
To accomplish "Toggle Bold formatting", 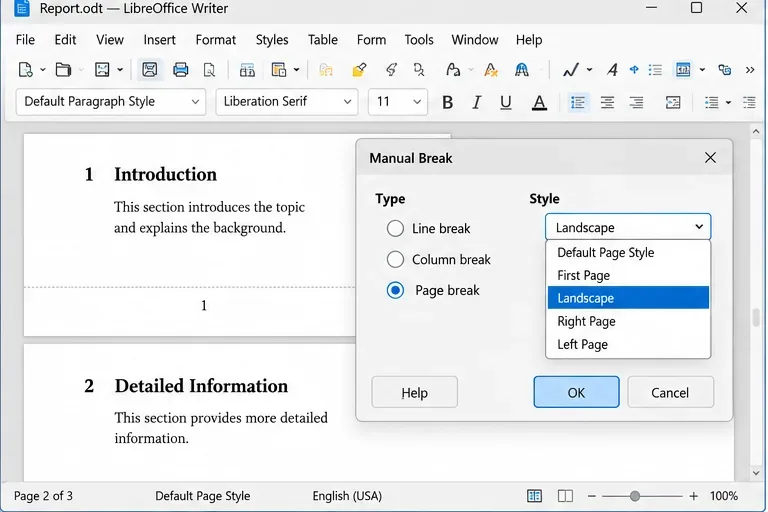I will point(447,102).
